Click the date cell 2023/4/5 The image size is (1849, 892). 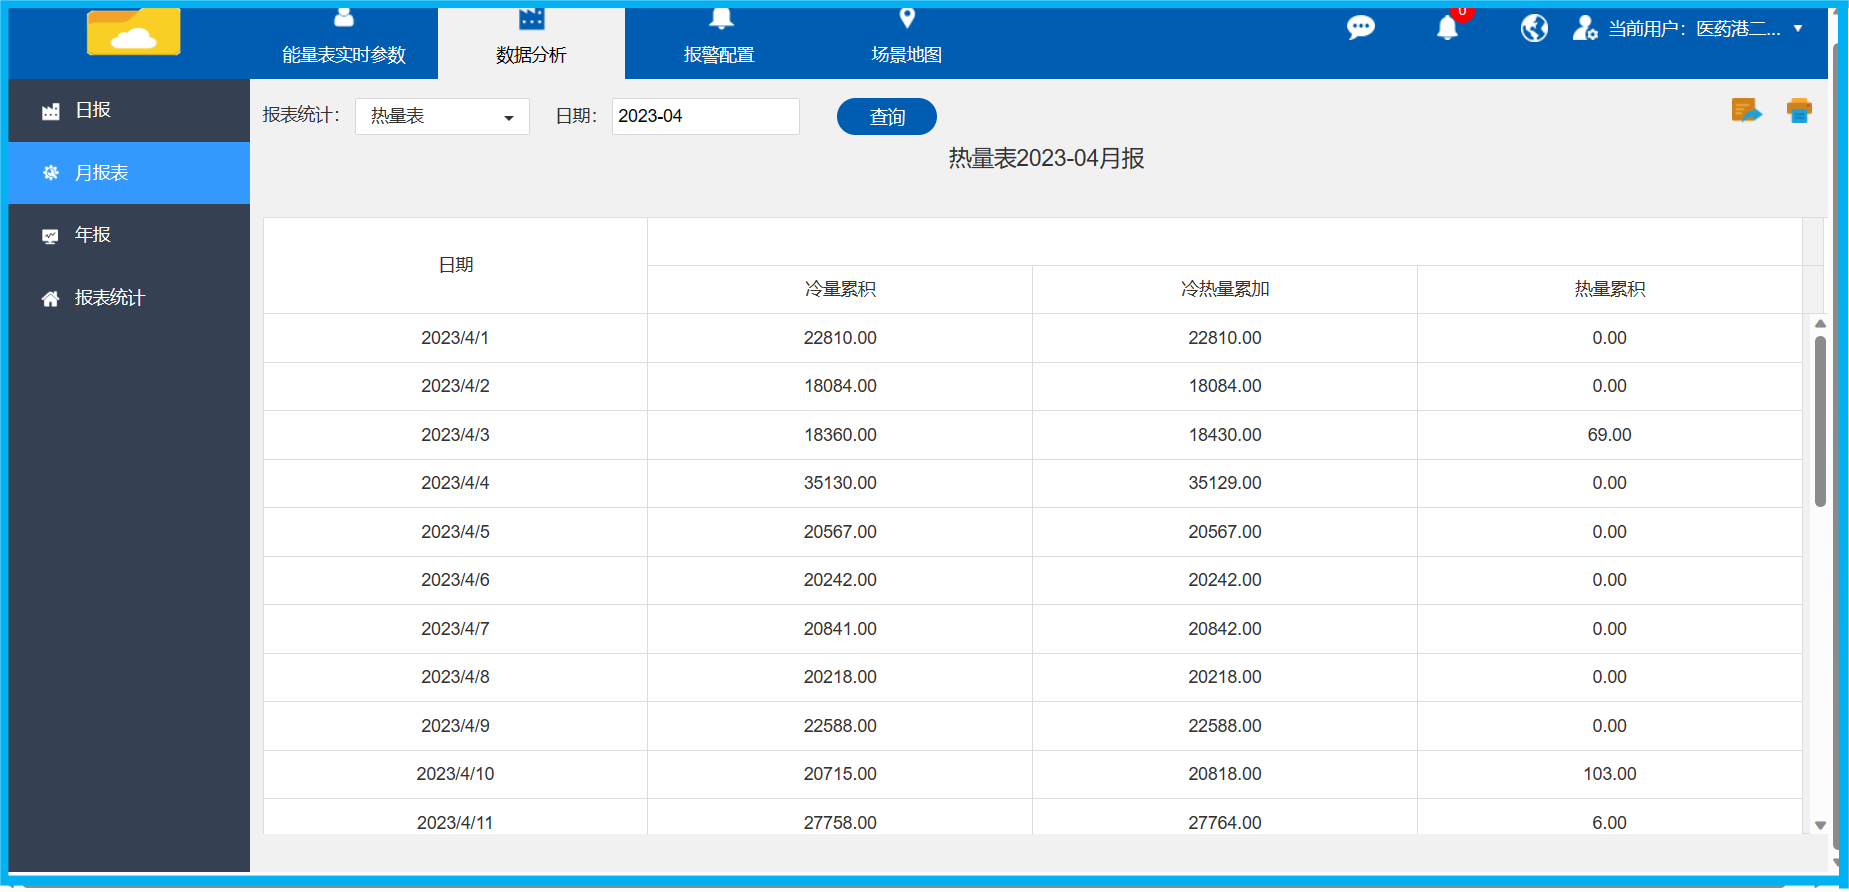point(455,532)
